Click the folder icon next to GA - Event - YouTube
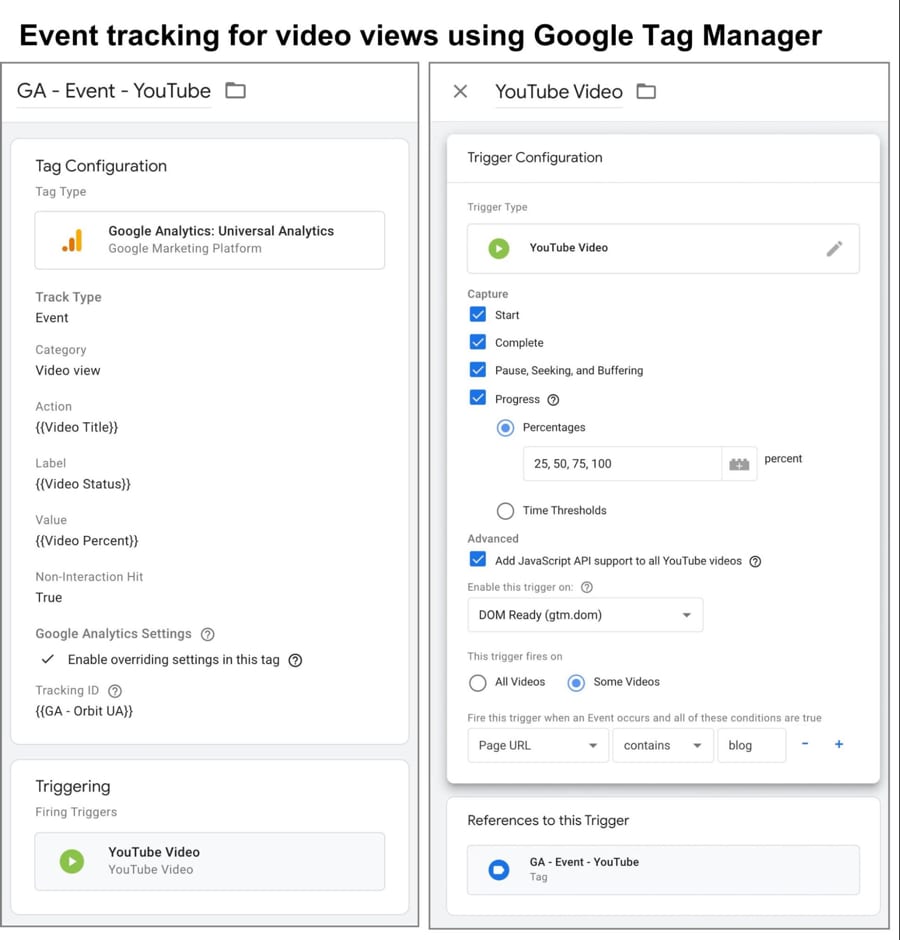 235,91
